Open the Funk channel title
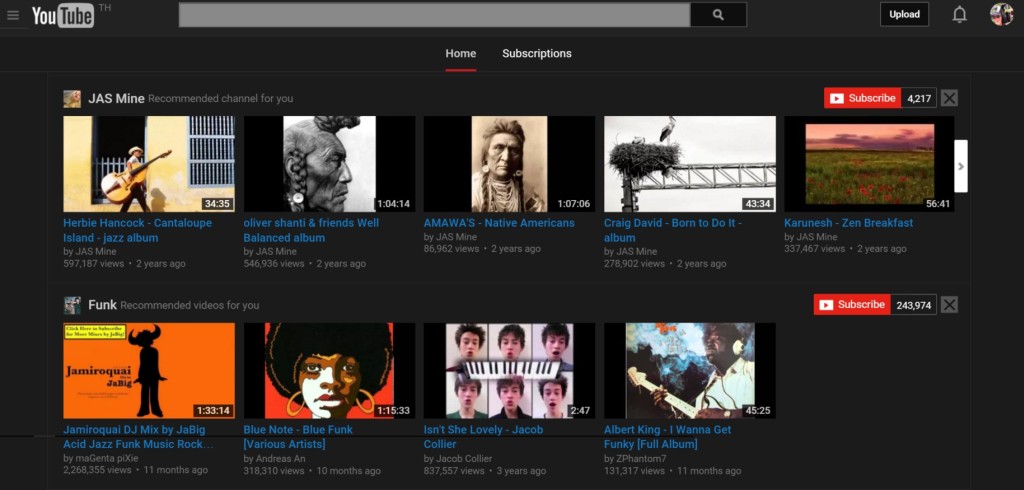The width and height of the screenshot is (1024, 490). pos(103,305)
